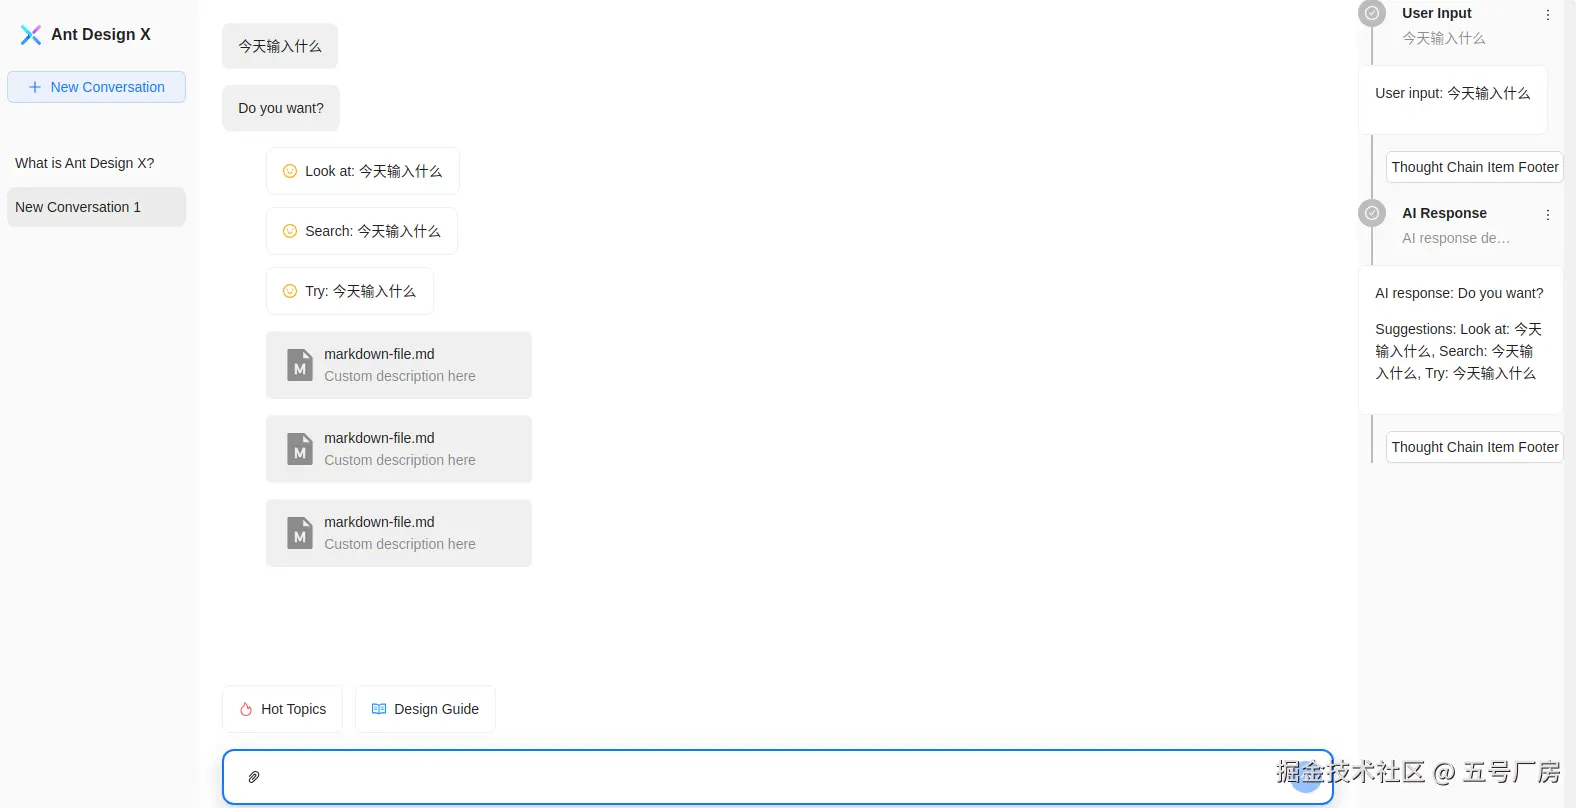The width and height of the screenshot is (1584, 808).
Task: Open the first markdown-file.md card
Action: [x=399, y=365]
